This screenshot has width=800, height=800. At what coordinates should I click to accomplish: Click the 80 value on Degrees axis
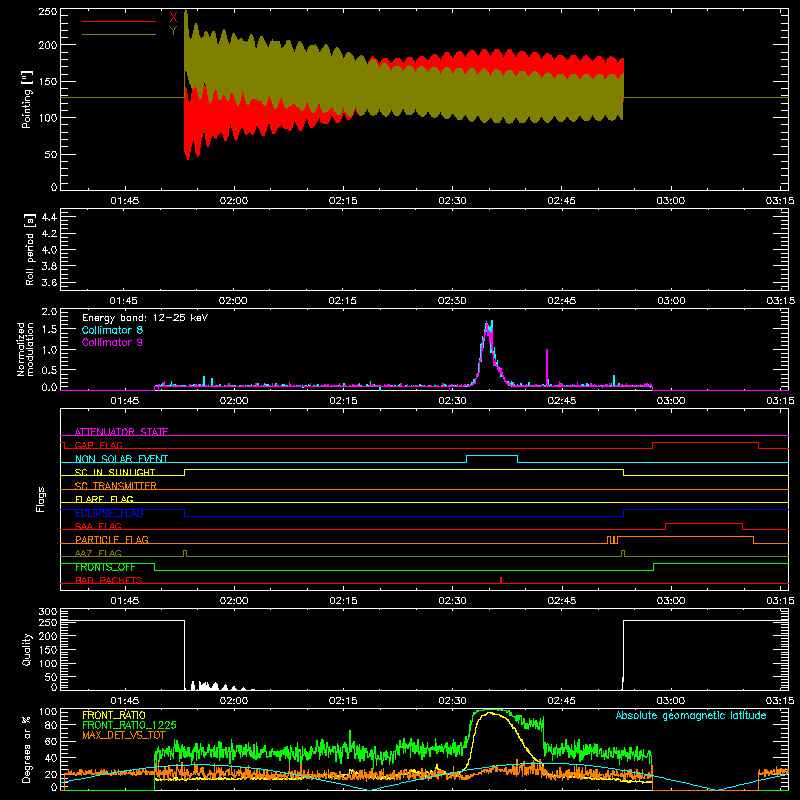(51, 725)
